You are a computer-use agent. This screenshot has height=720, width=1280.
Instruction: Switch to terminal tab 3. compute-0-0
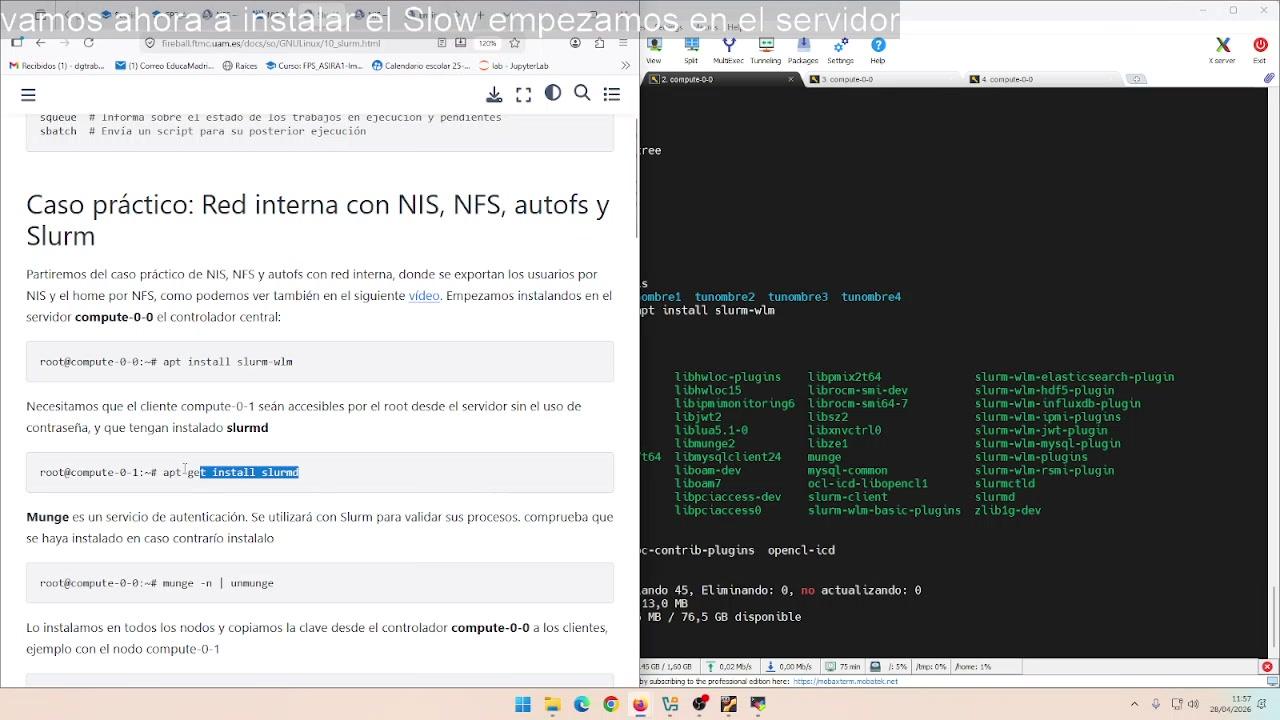[846, 79]
